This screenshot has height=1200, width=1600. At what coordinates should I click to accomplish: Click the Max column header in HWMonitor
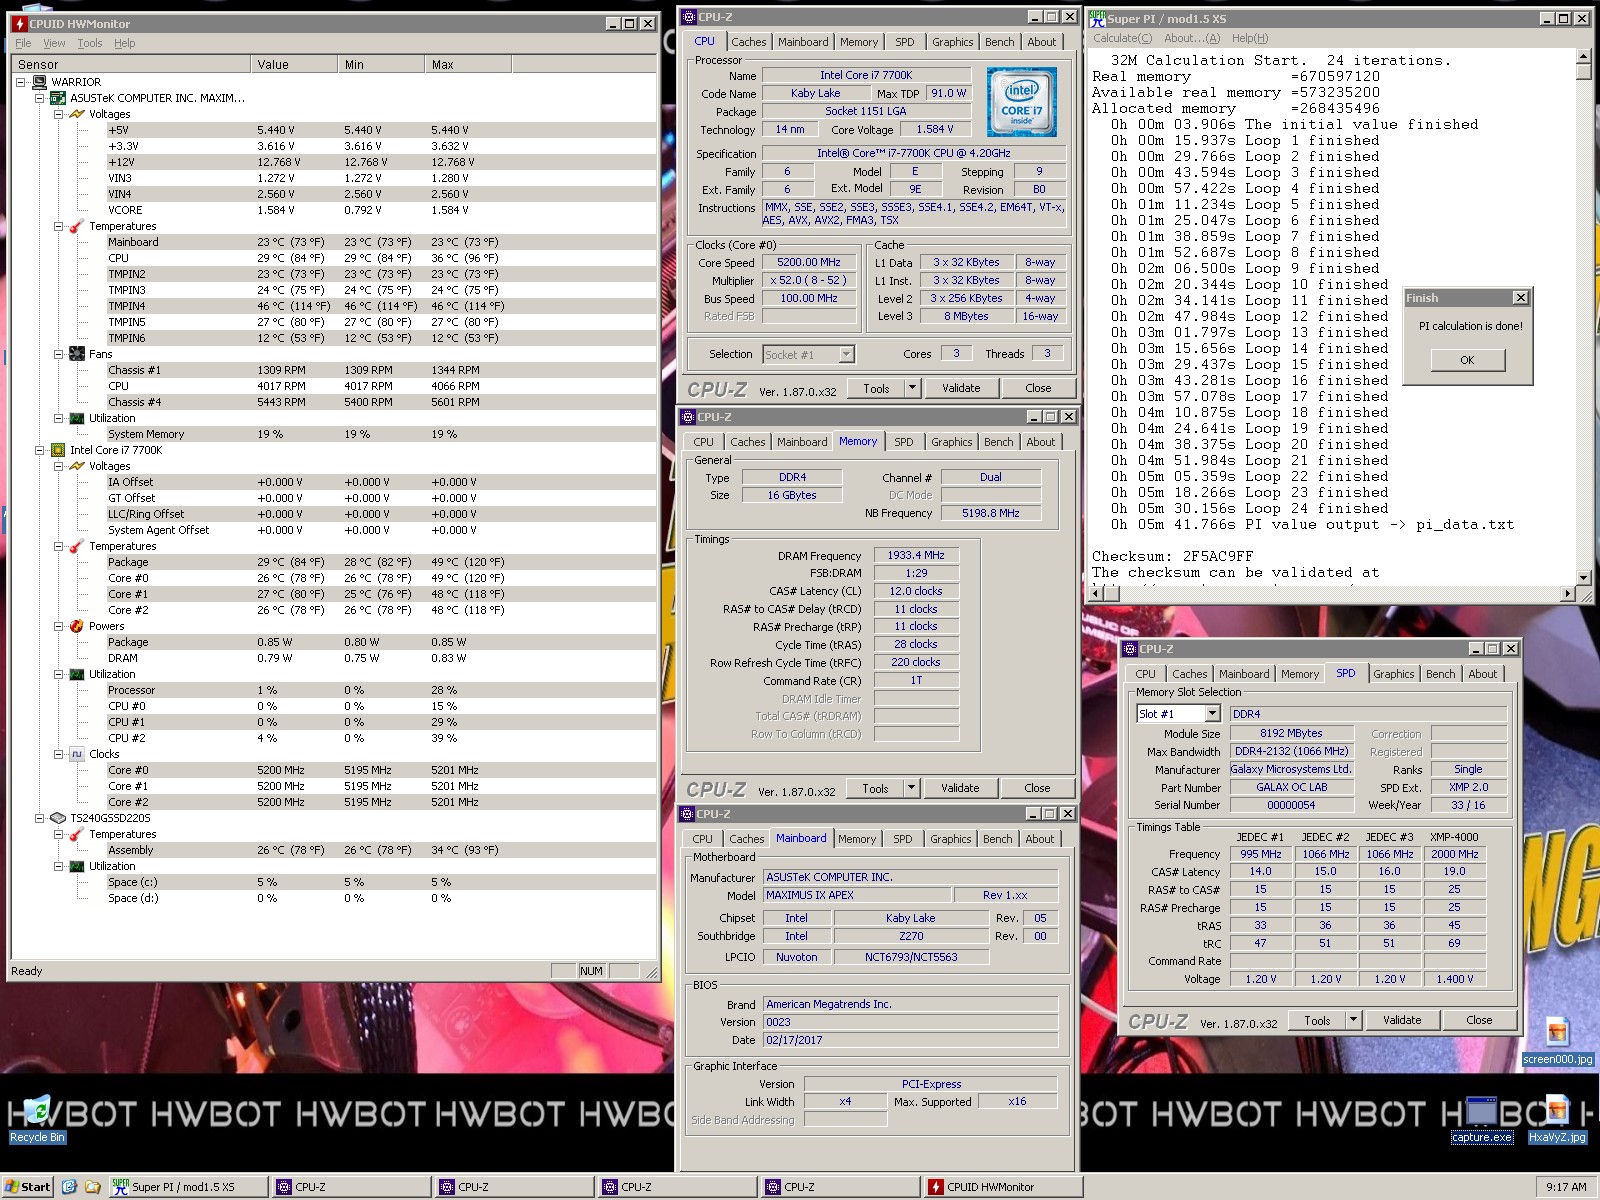[468, 64]
